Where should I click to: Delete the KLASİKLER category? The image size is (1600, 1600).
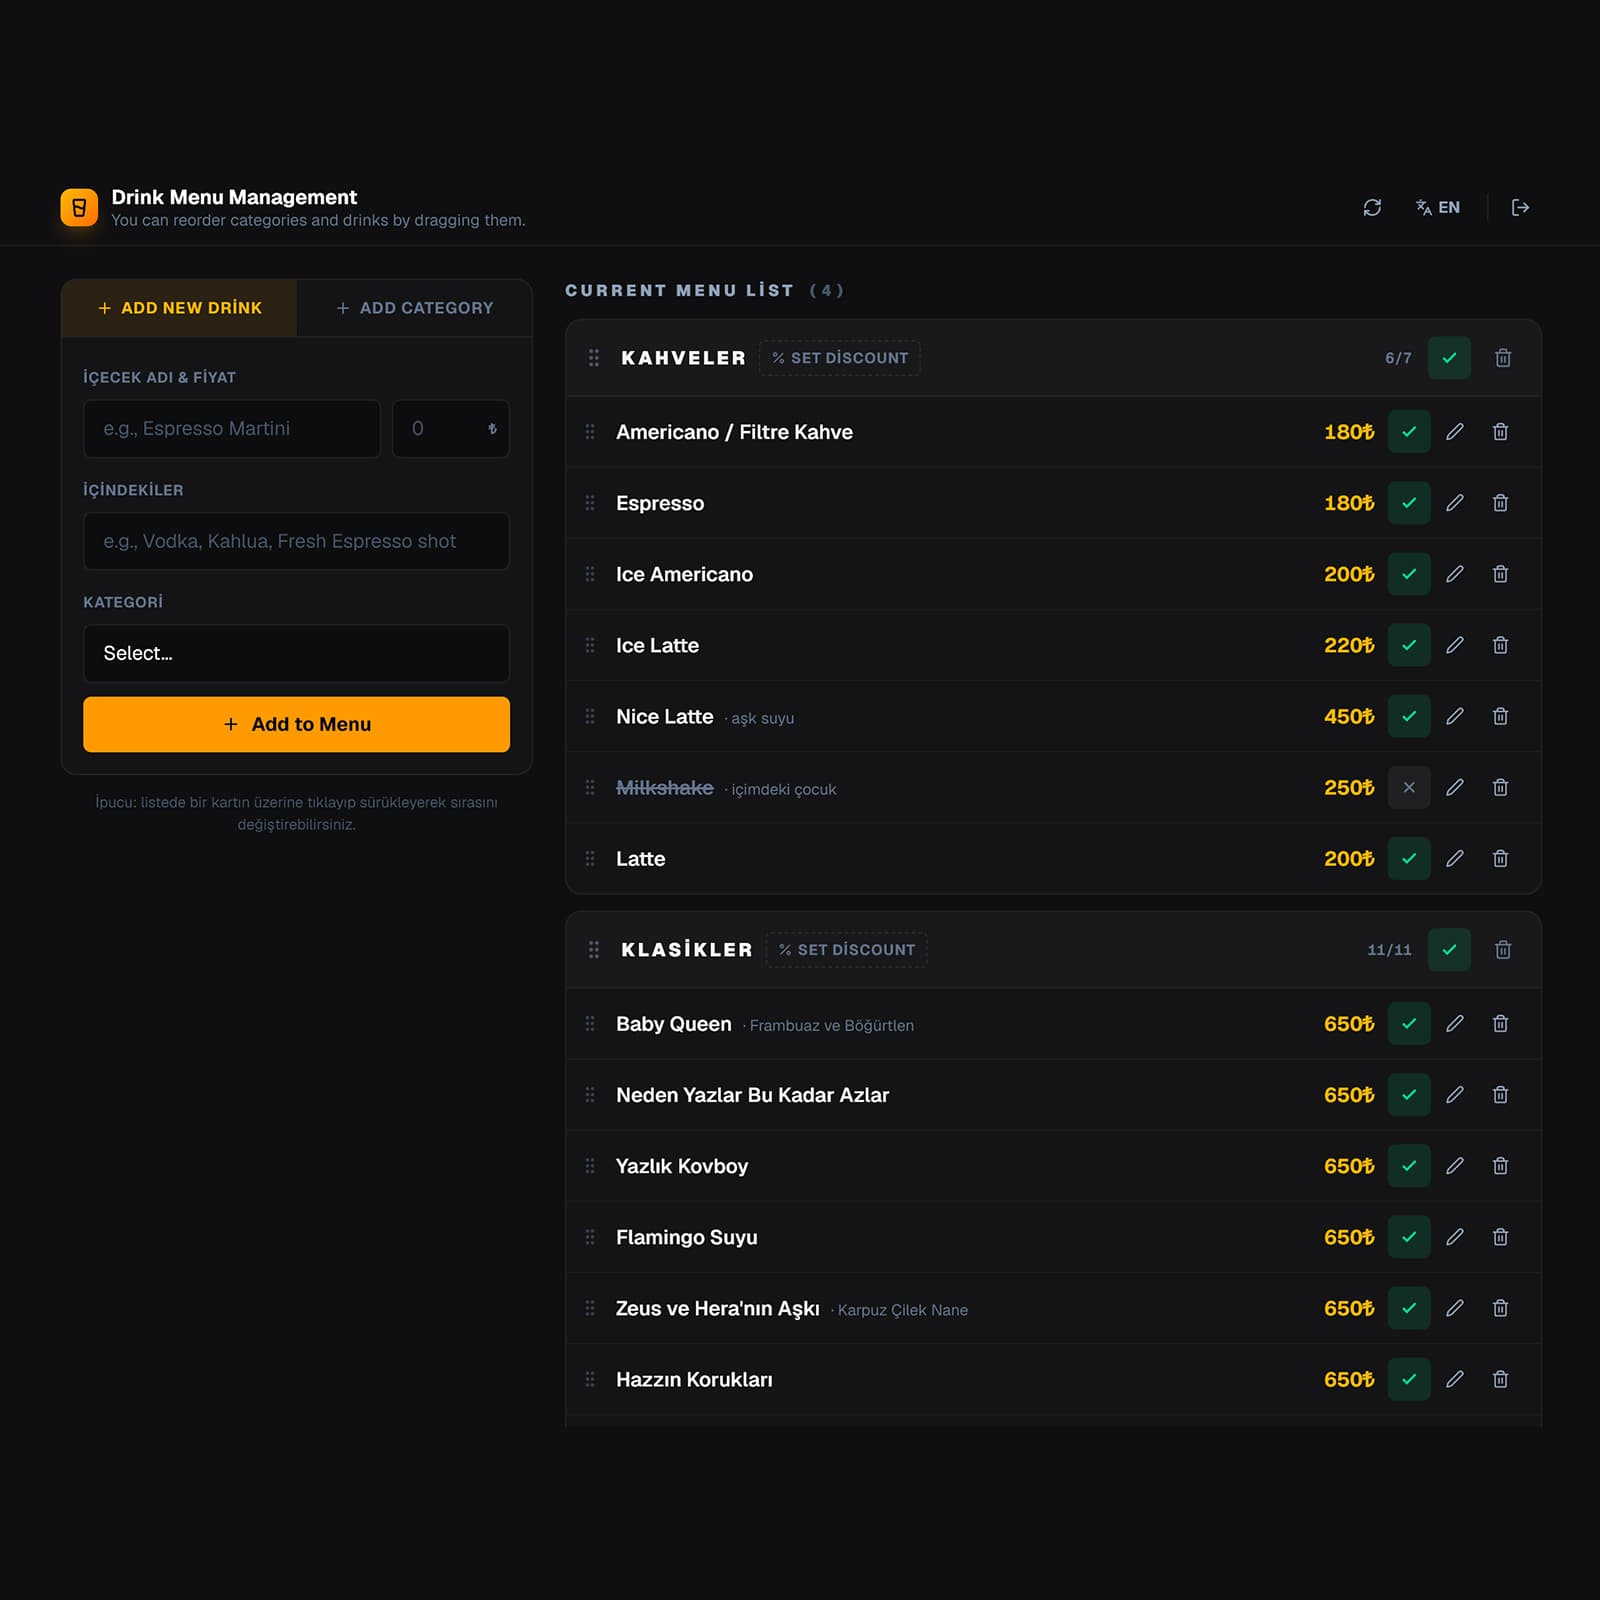click(1502, 950)
